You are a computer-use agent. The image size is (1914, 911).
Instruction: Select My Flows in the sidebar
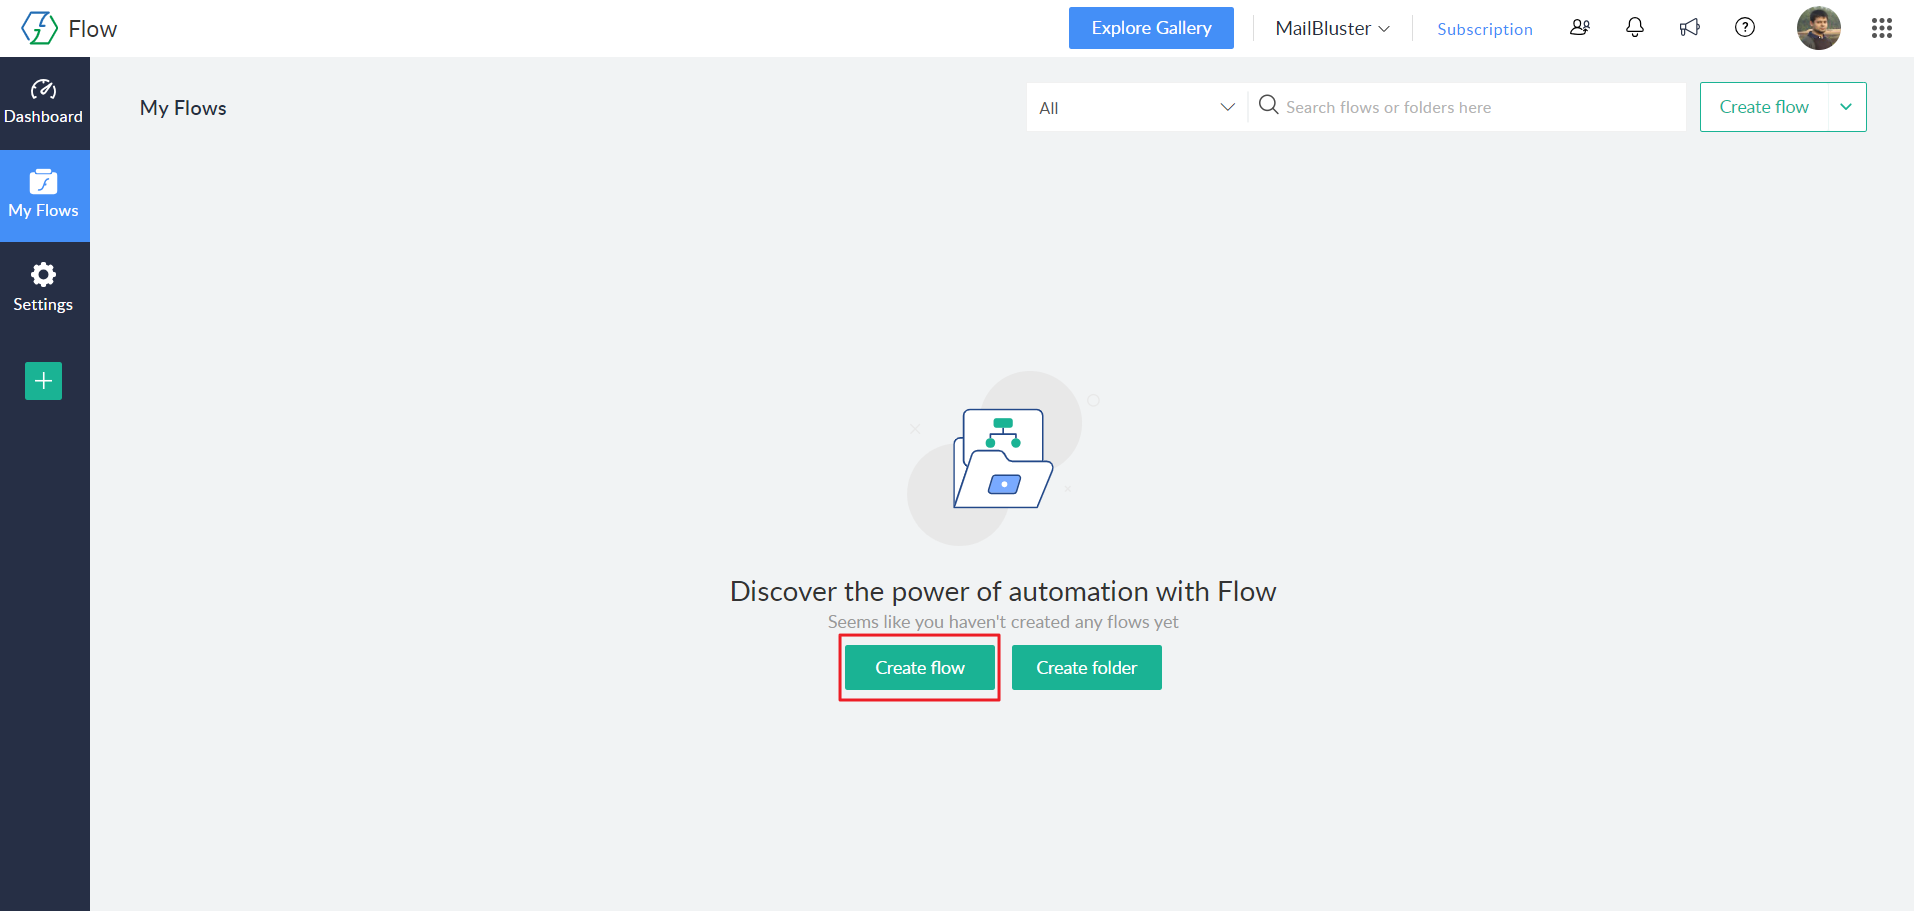[44, 195]
